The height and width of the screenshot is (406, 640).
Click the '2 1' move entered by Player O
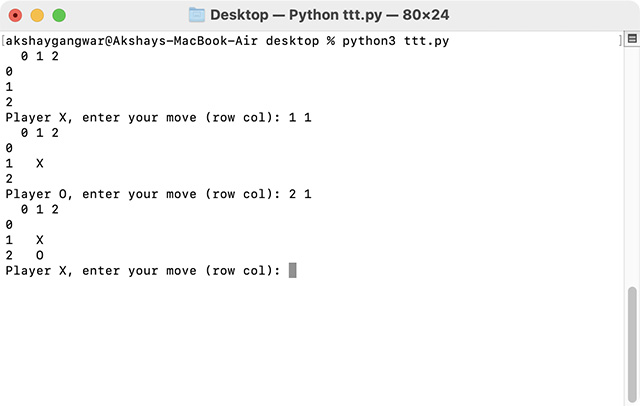[x=300, y=194]
